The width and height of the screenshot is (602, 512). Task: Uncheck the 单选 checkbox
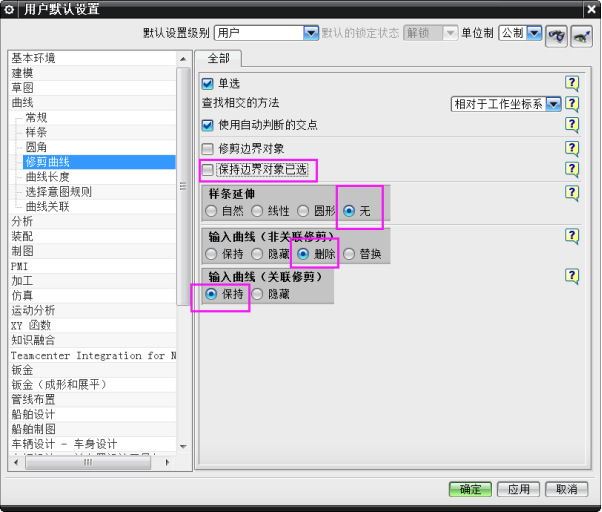pos(207,84)
